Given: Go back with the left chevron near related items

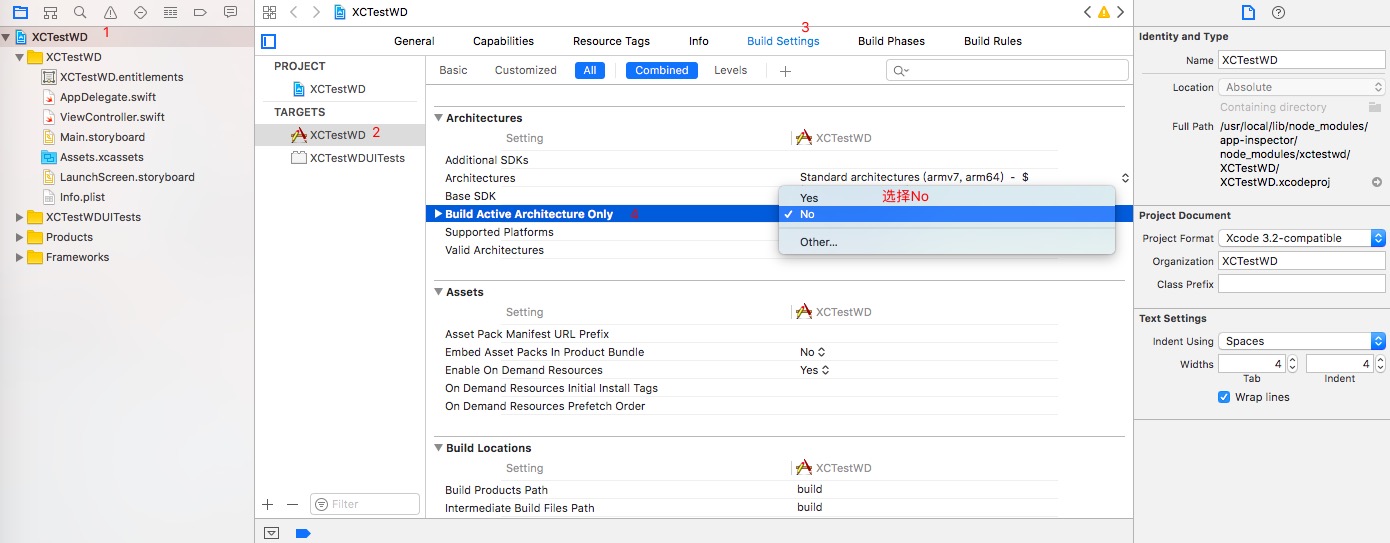Looking at the screenshot, I should 294,12.
